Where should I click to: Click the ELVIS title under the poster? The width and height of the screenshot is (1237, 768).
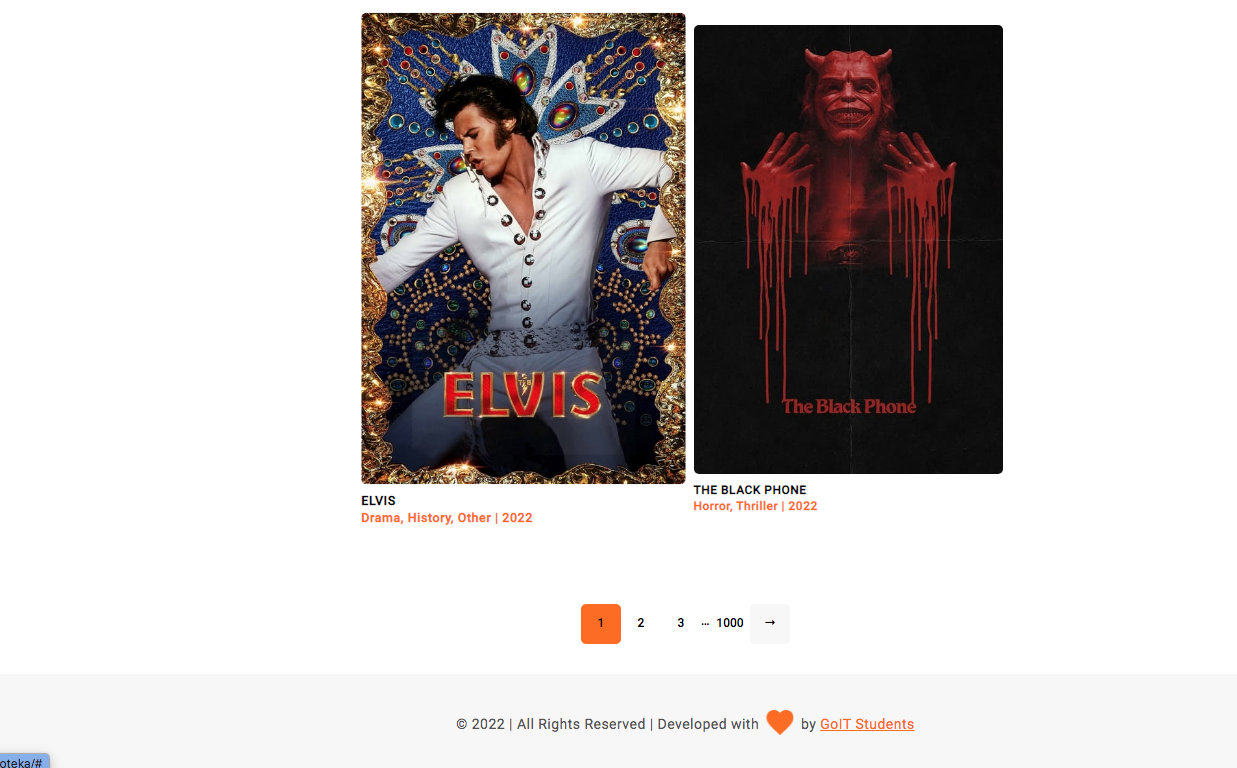coord(378,501)
